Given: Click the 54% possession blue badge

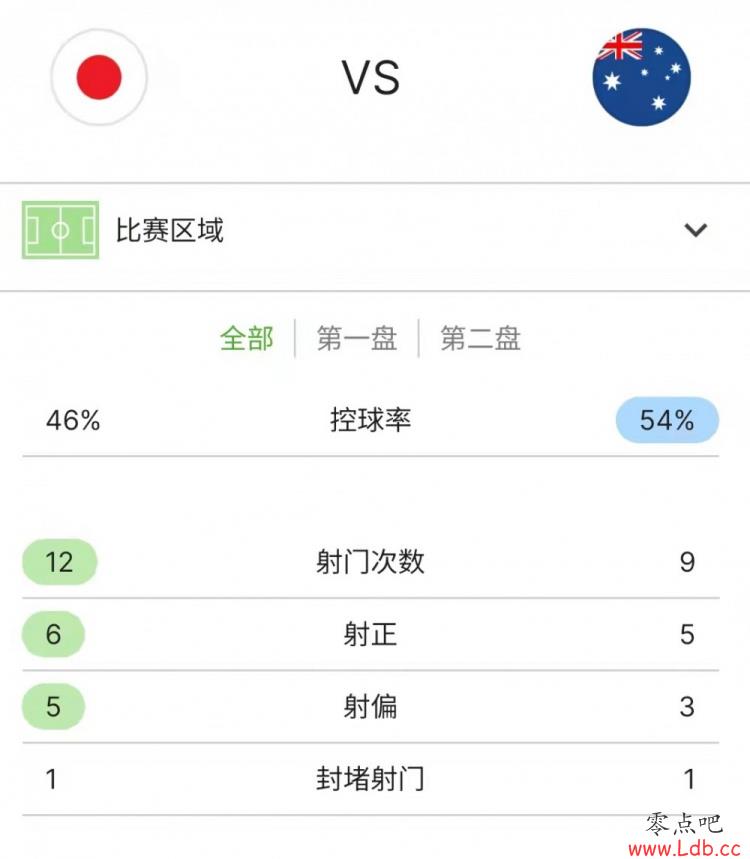Looking at the screenshot, I should tap(667, 420).
